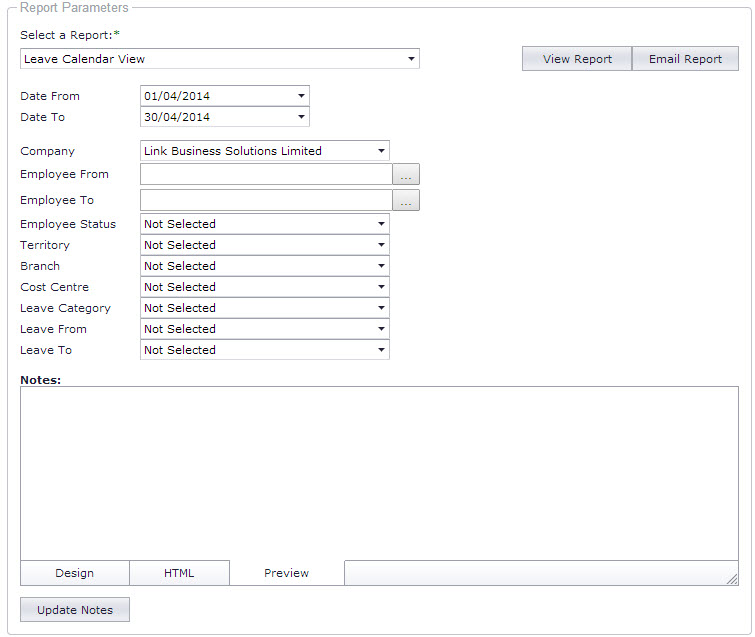
Task: Expand the Select a Report dropdown
Action: [220, 59]
